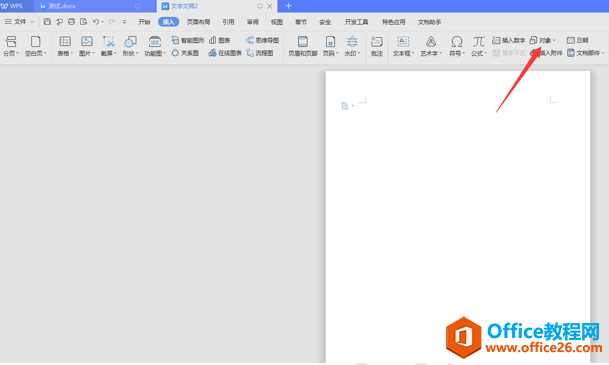This screenshot has height=365, width=609.
Task: Switch to the 文档助手 document assistant tab
Action: [x=429, y=22]
